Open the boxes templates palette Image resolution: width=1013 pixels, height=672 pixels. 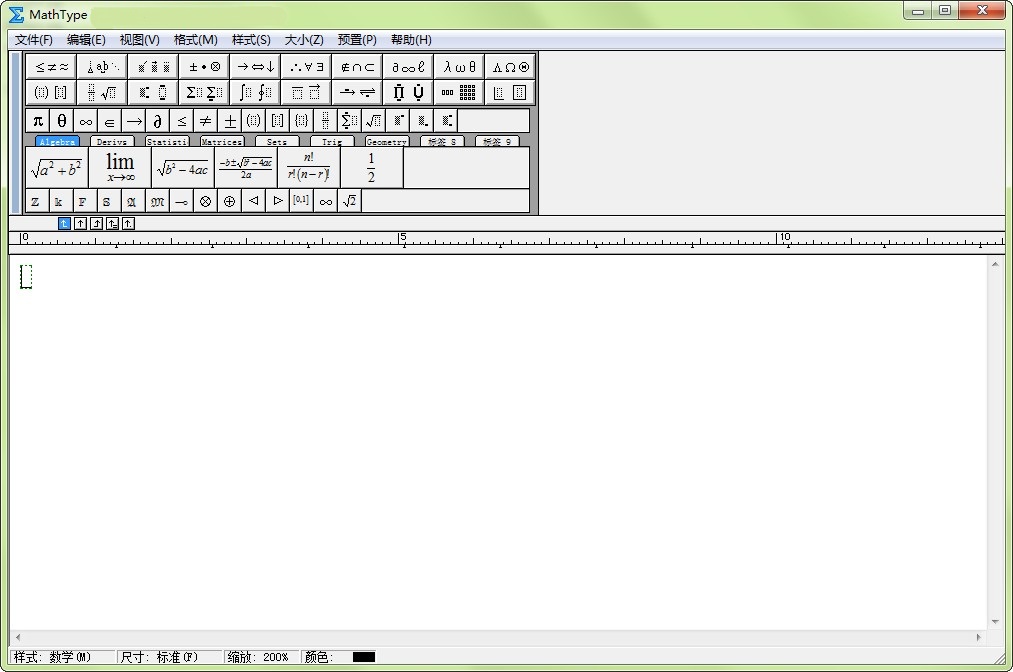[x=510, y=92]
